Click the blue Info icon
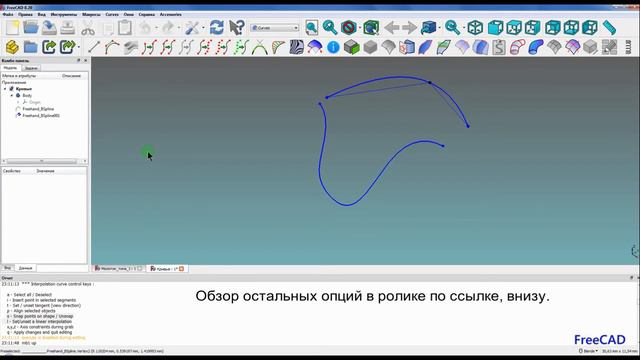Screen dimensions: 640x360 pos(333,47)
